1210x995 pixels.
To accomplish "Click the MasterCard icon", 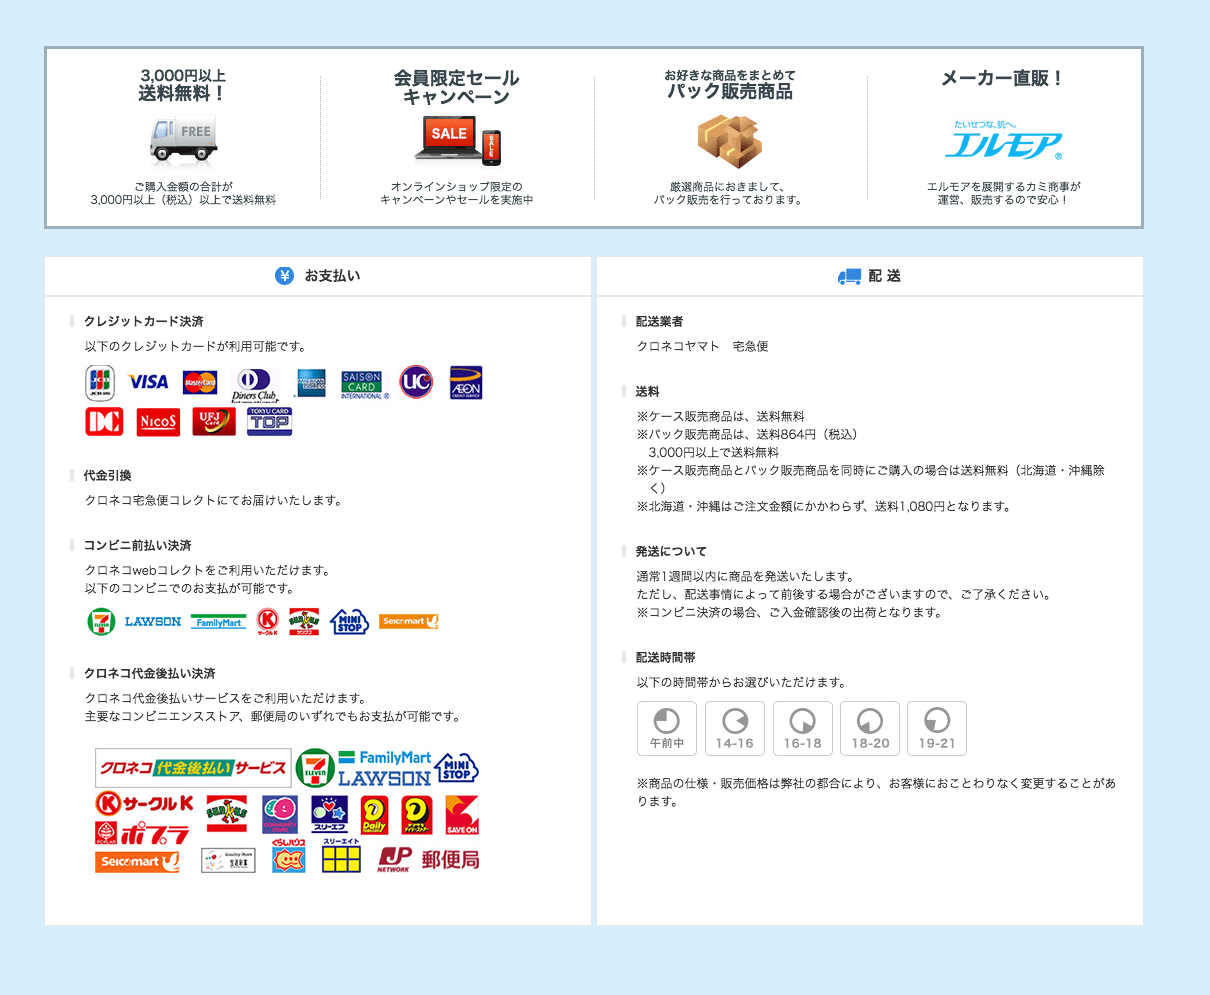I will 203,382.
